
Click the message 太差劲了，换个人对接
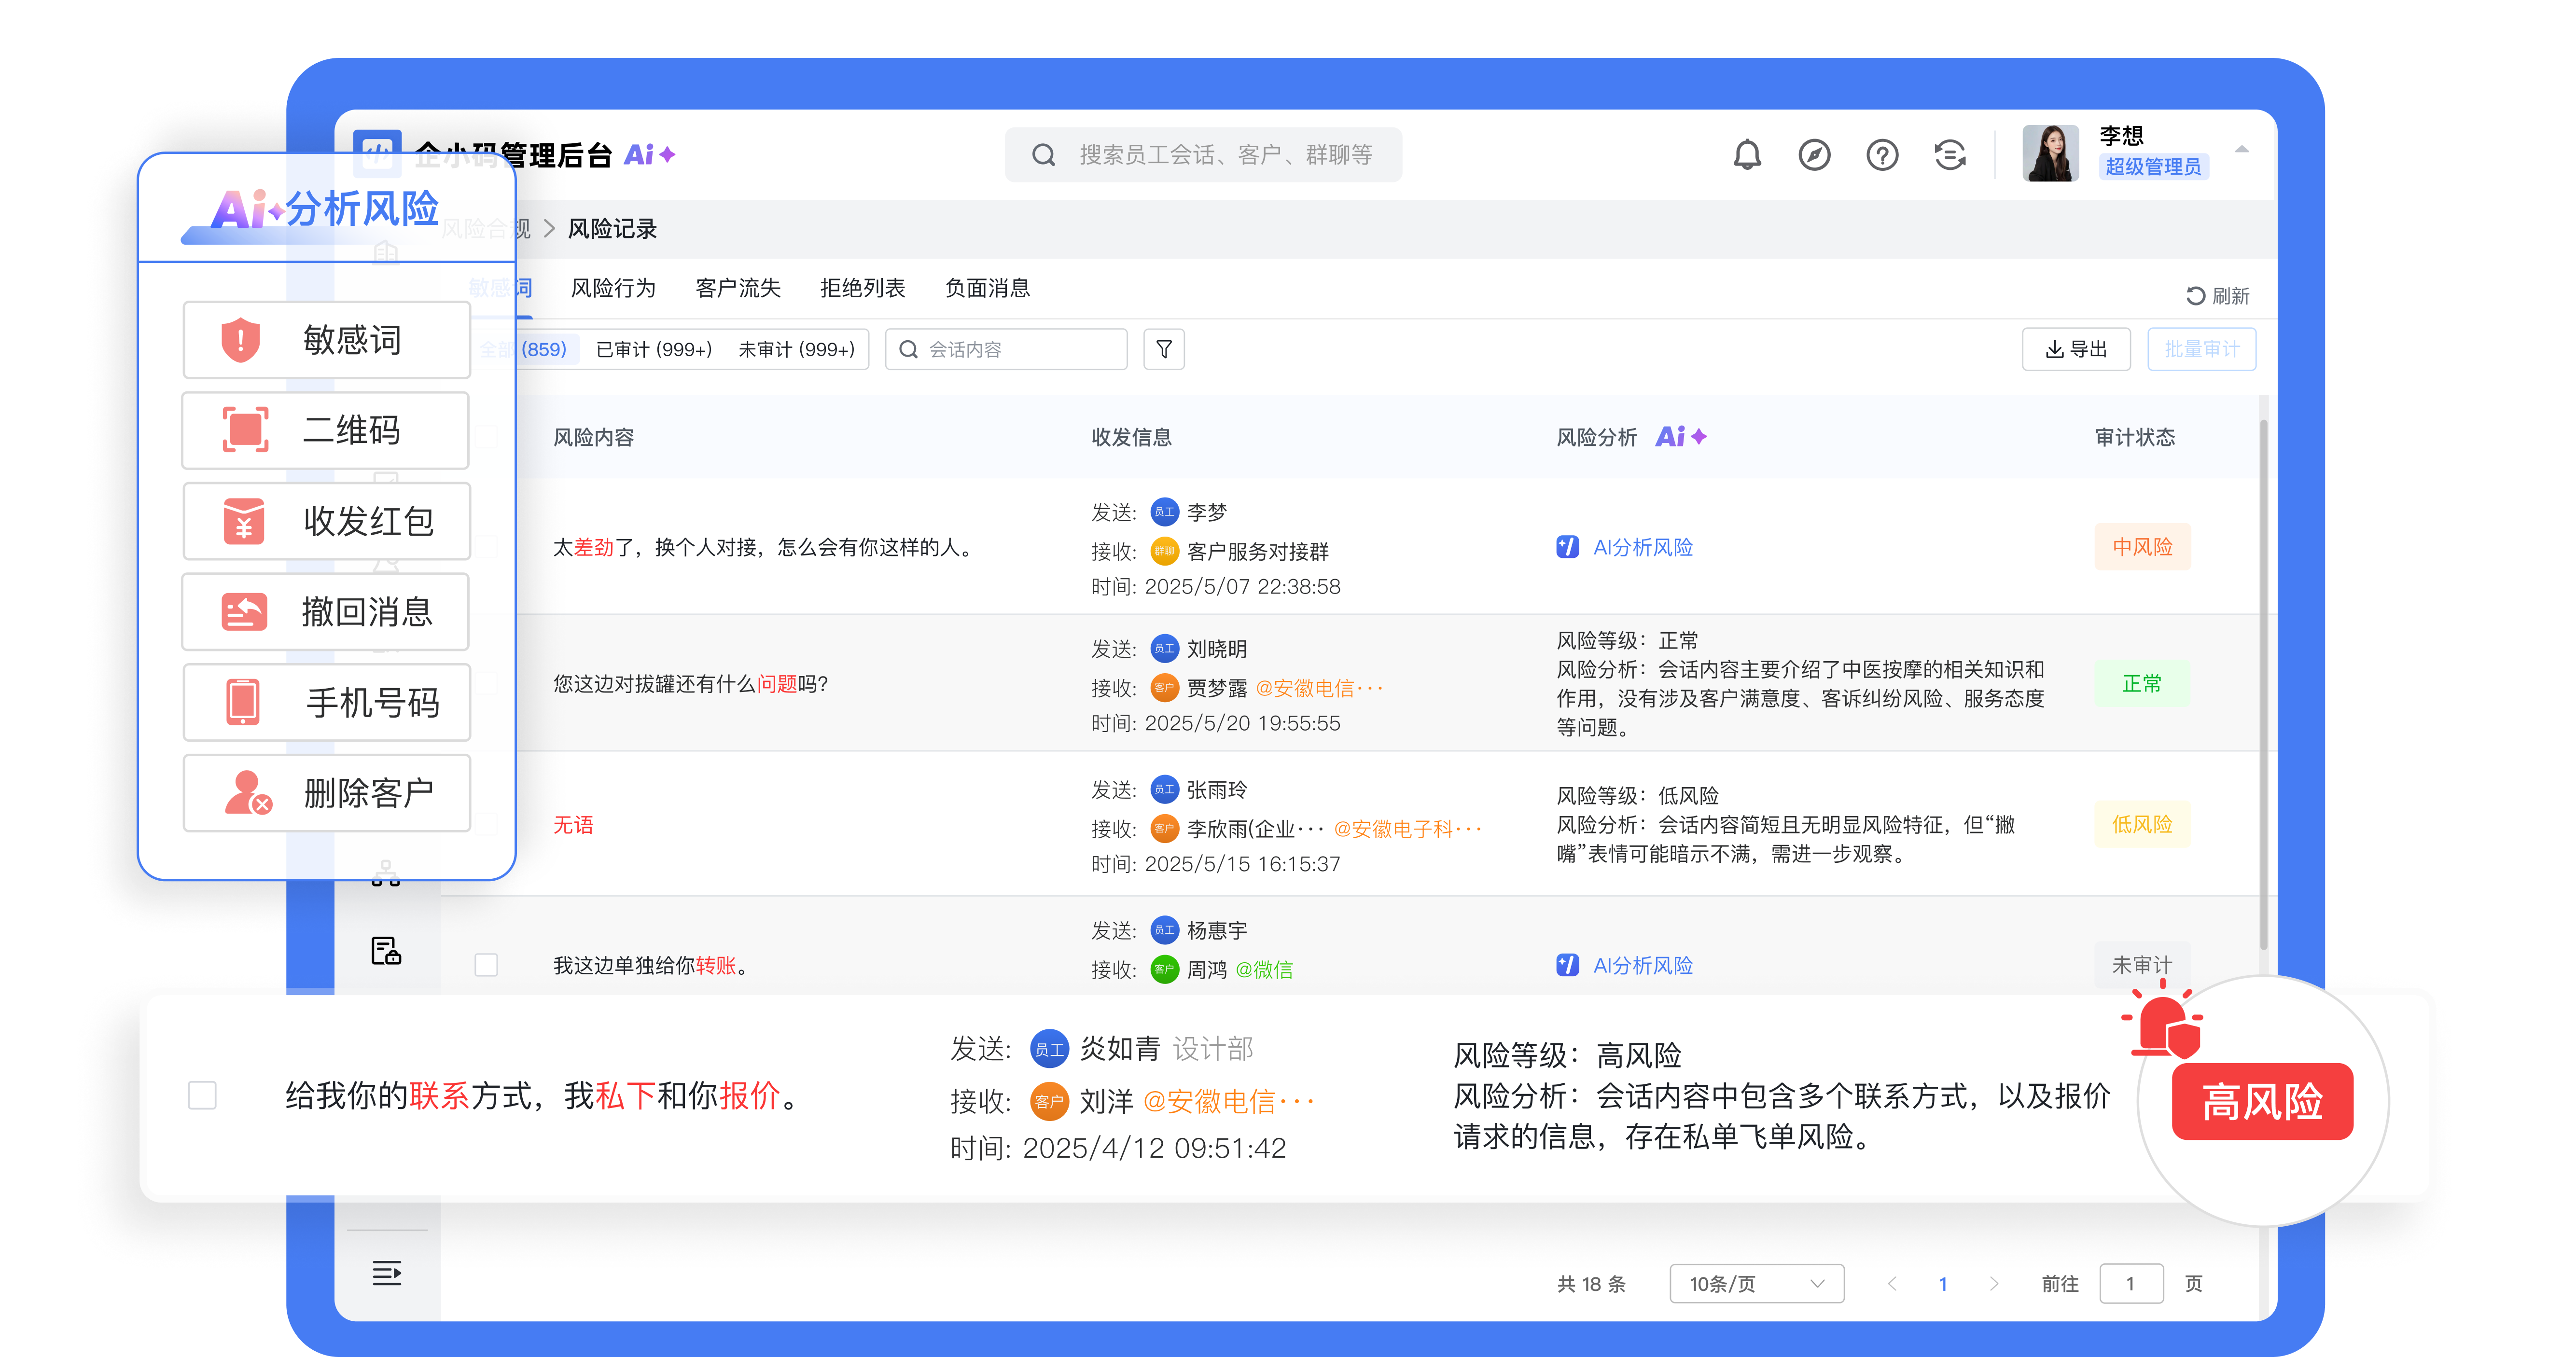764,547
